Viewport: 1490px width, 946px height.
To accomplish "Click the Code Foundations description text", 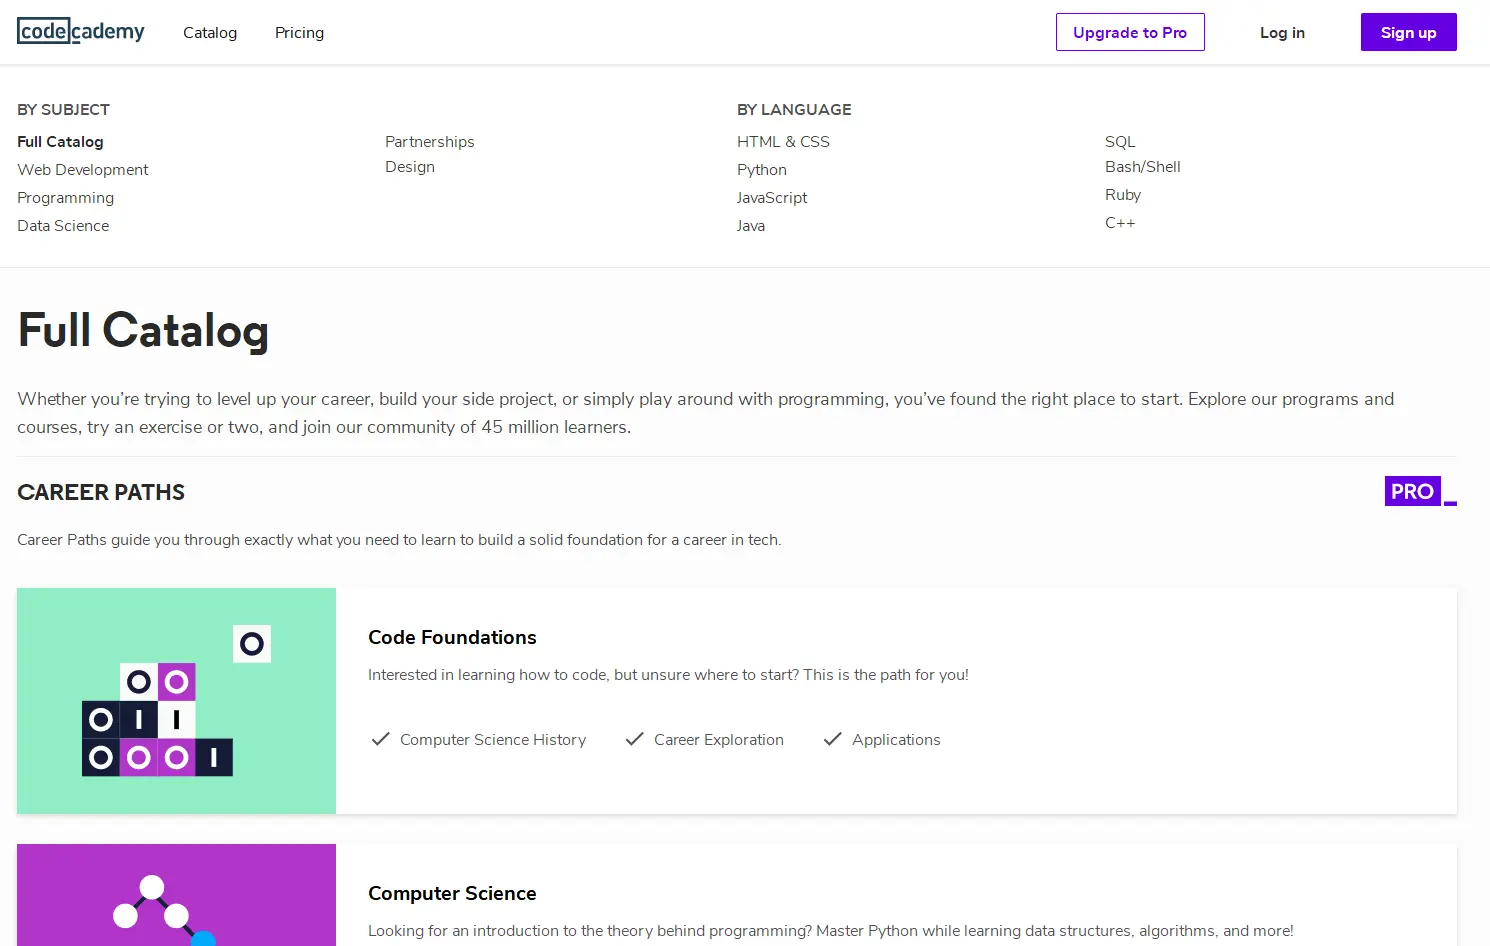I will pos(668,675).
